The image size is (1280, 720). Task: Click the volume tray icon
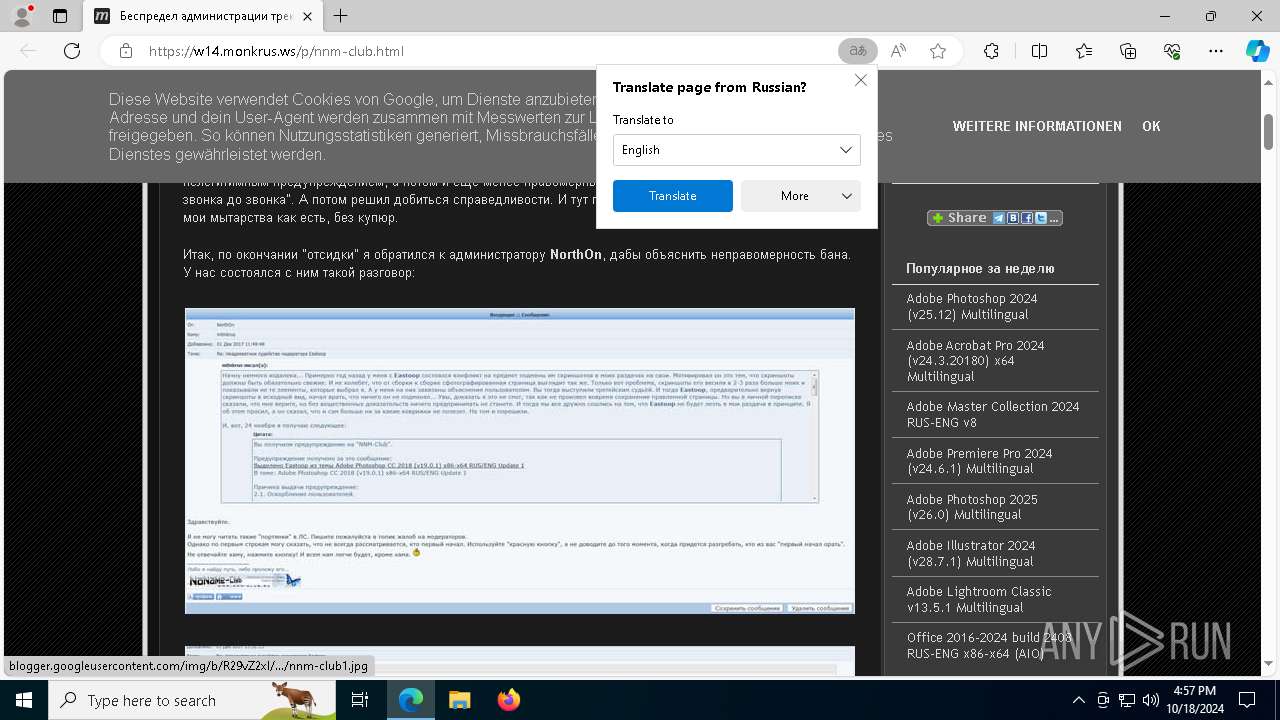(1151, 700)
